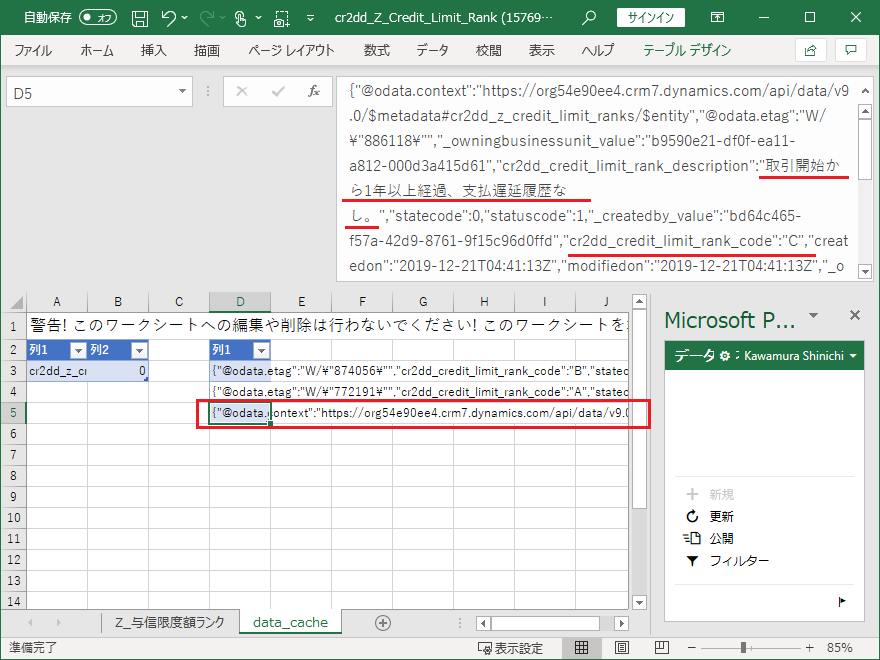Click the insert function fx icon

(313, 92)
